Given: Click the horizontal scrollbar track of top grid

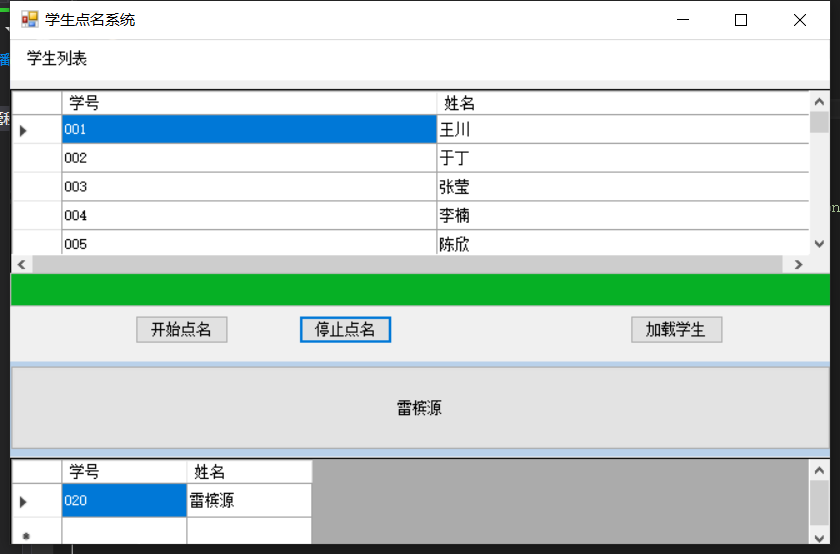Looking at the screenshot, I should pos(407,264).
